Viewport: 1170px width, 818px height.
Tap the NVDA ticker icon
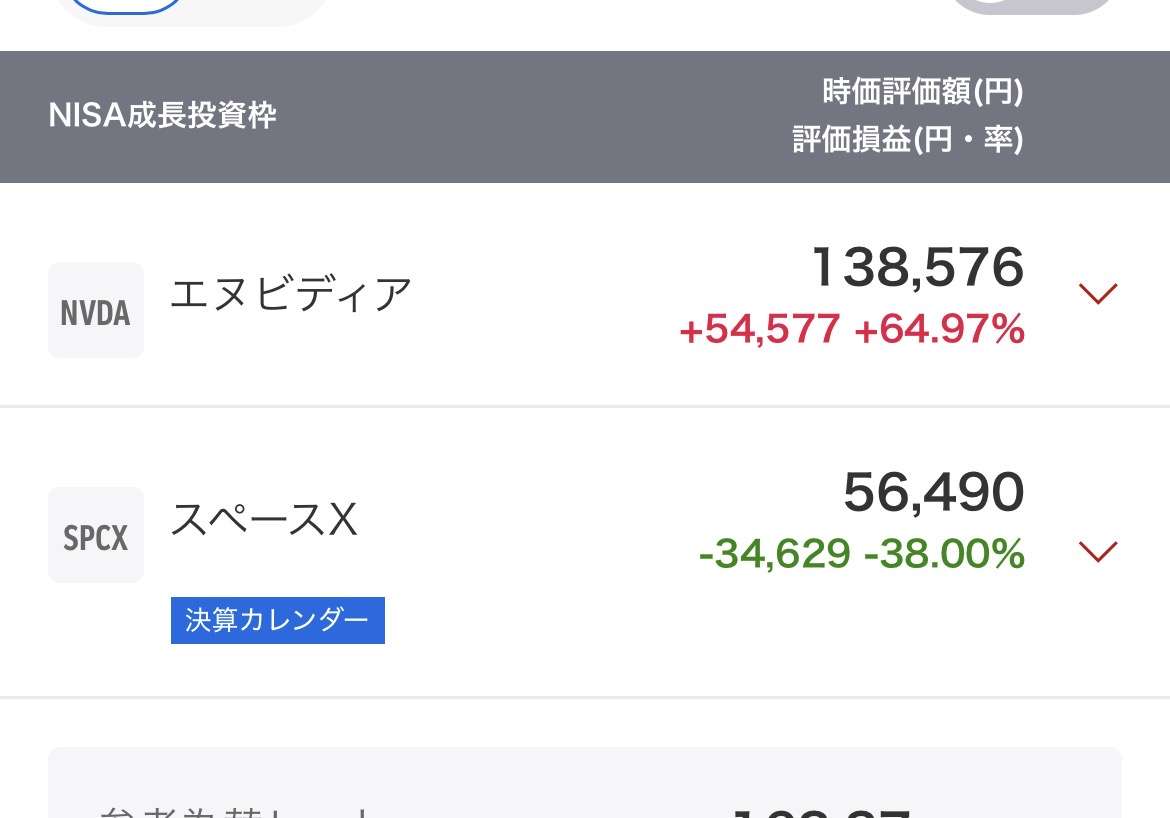point(96,310)
